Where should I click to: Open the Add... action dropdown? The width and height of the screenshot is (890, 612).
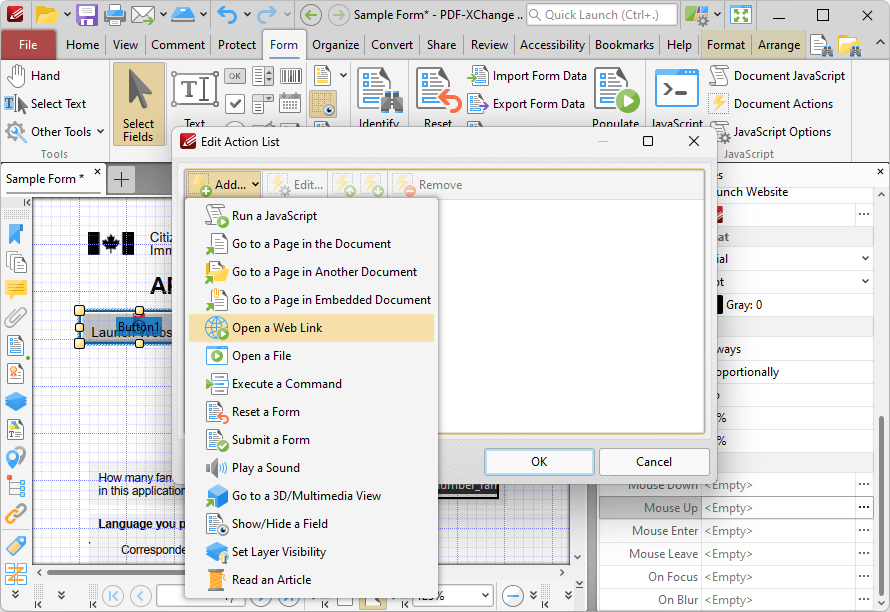(x=223, y=185)
